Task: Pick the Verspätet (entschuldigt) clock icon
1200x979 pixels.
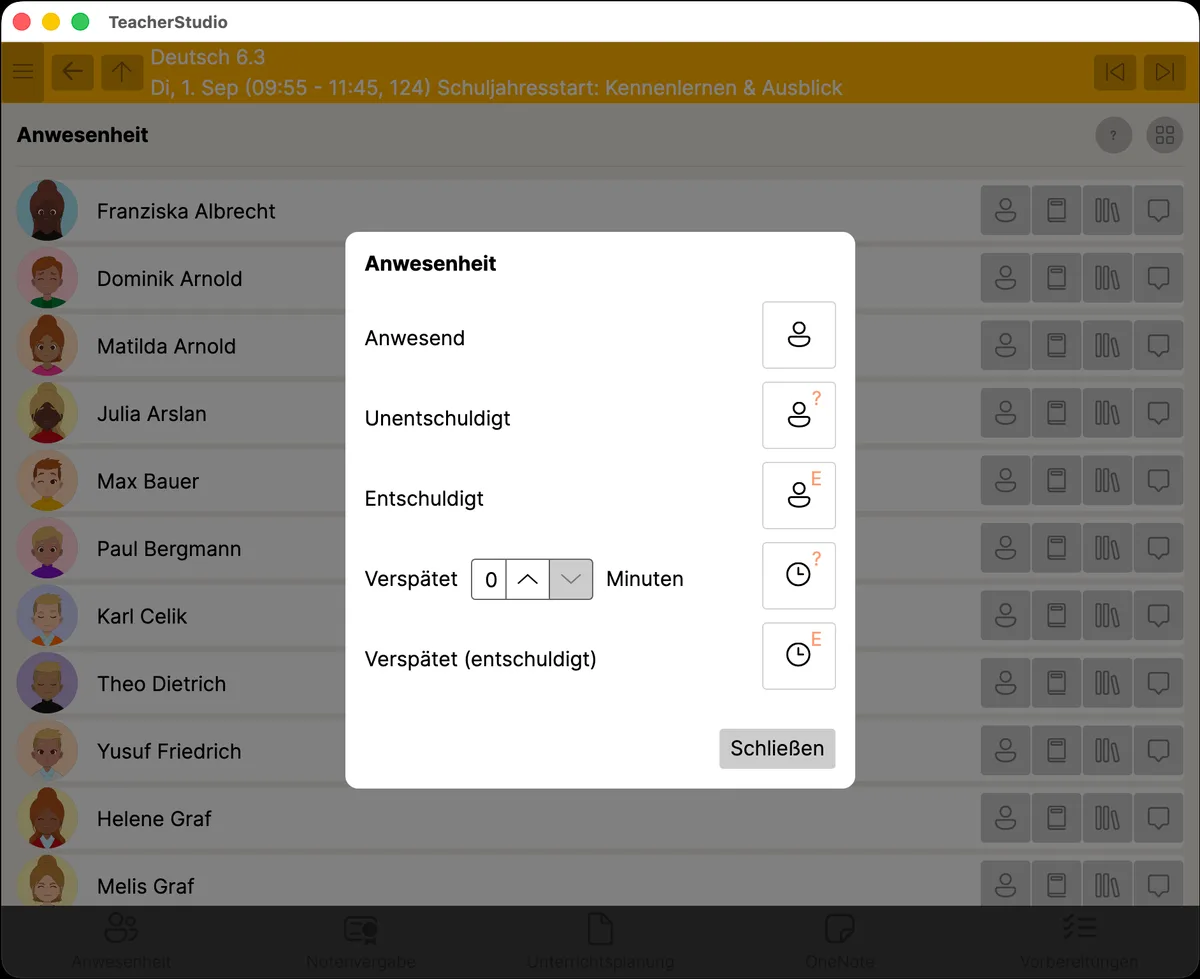Action: point(798,656)
